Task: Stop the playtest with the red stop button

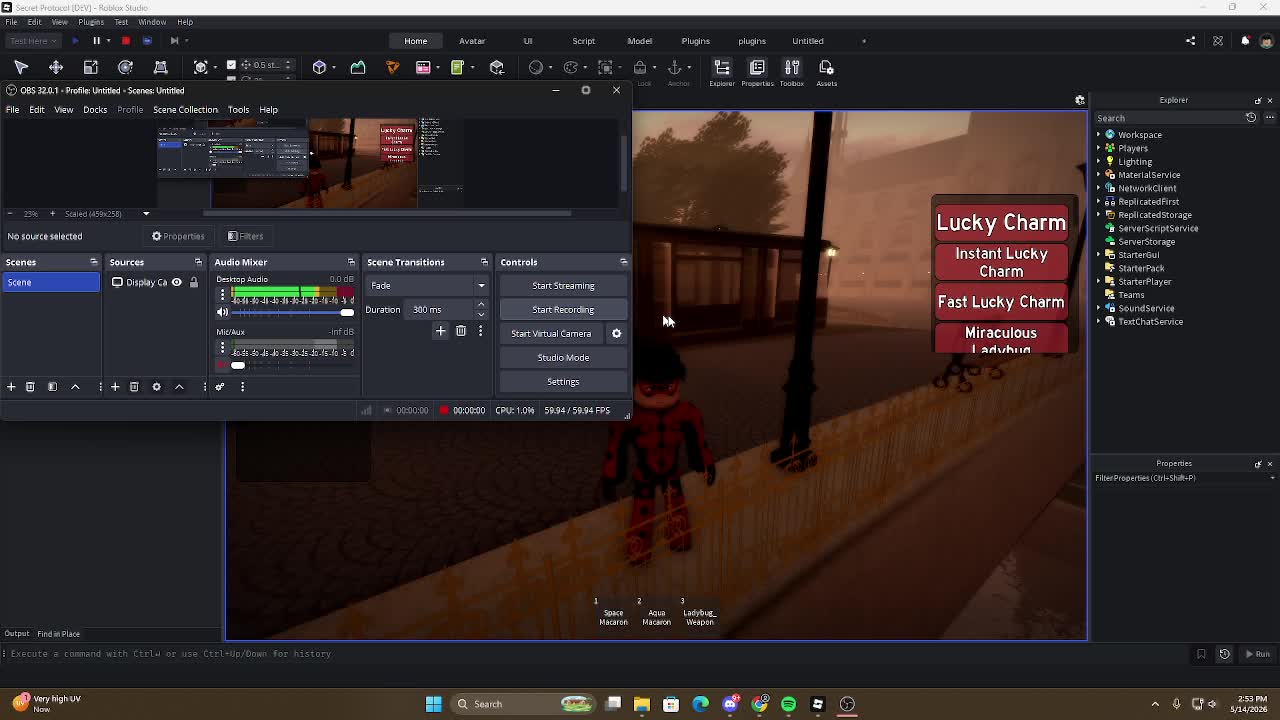Action: [x=125, y=41]
